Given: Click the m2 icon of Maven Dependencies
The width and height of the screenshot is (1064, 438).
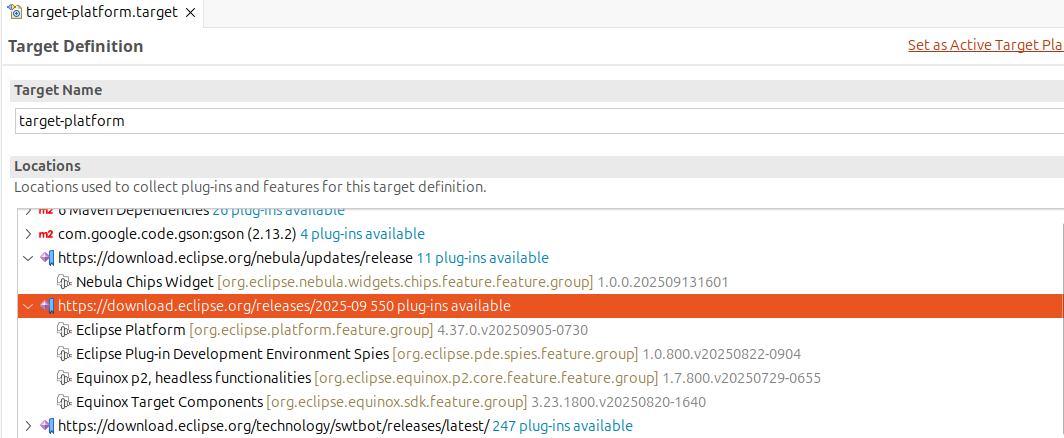Looking at the screenshot, I should point(46,211).
